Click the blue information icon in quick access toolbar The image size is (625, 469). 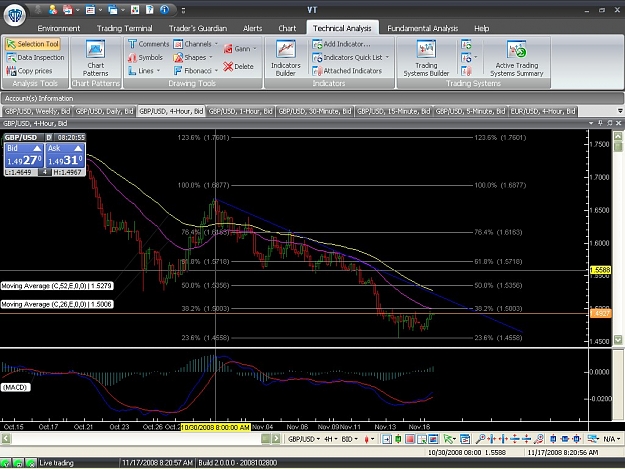(164, 10)
